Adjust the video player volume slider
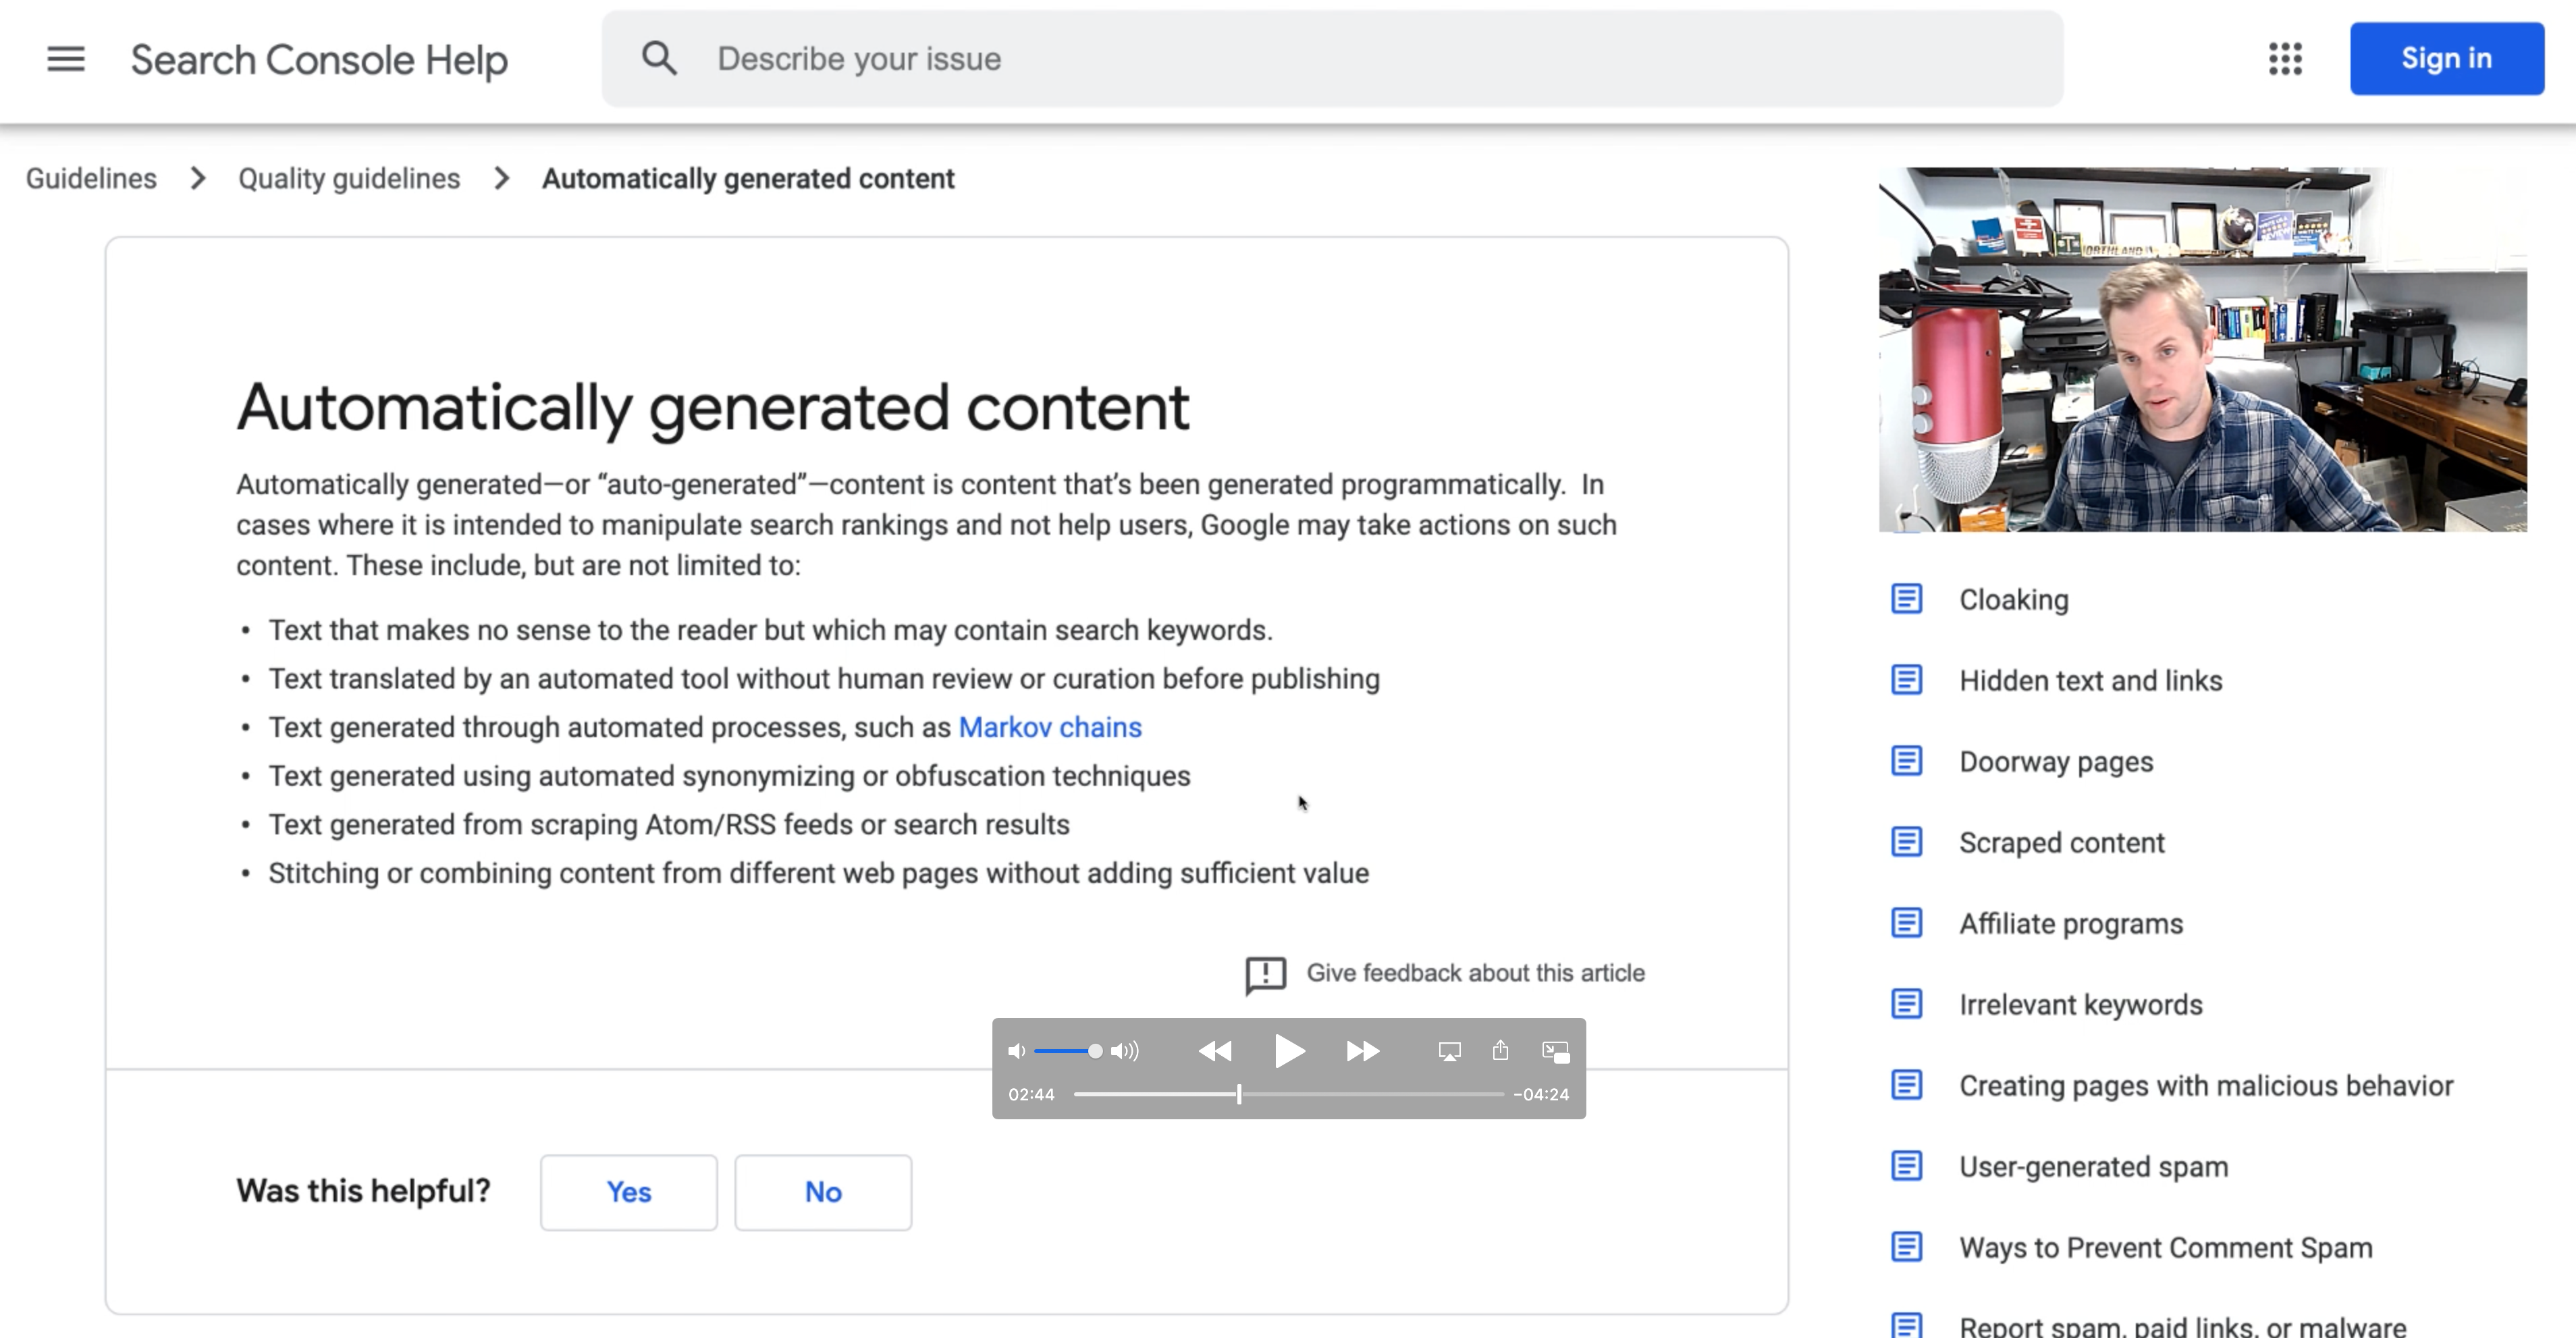Viewport: 2576px width, 1338px height. 1067,1051
